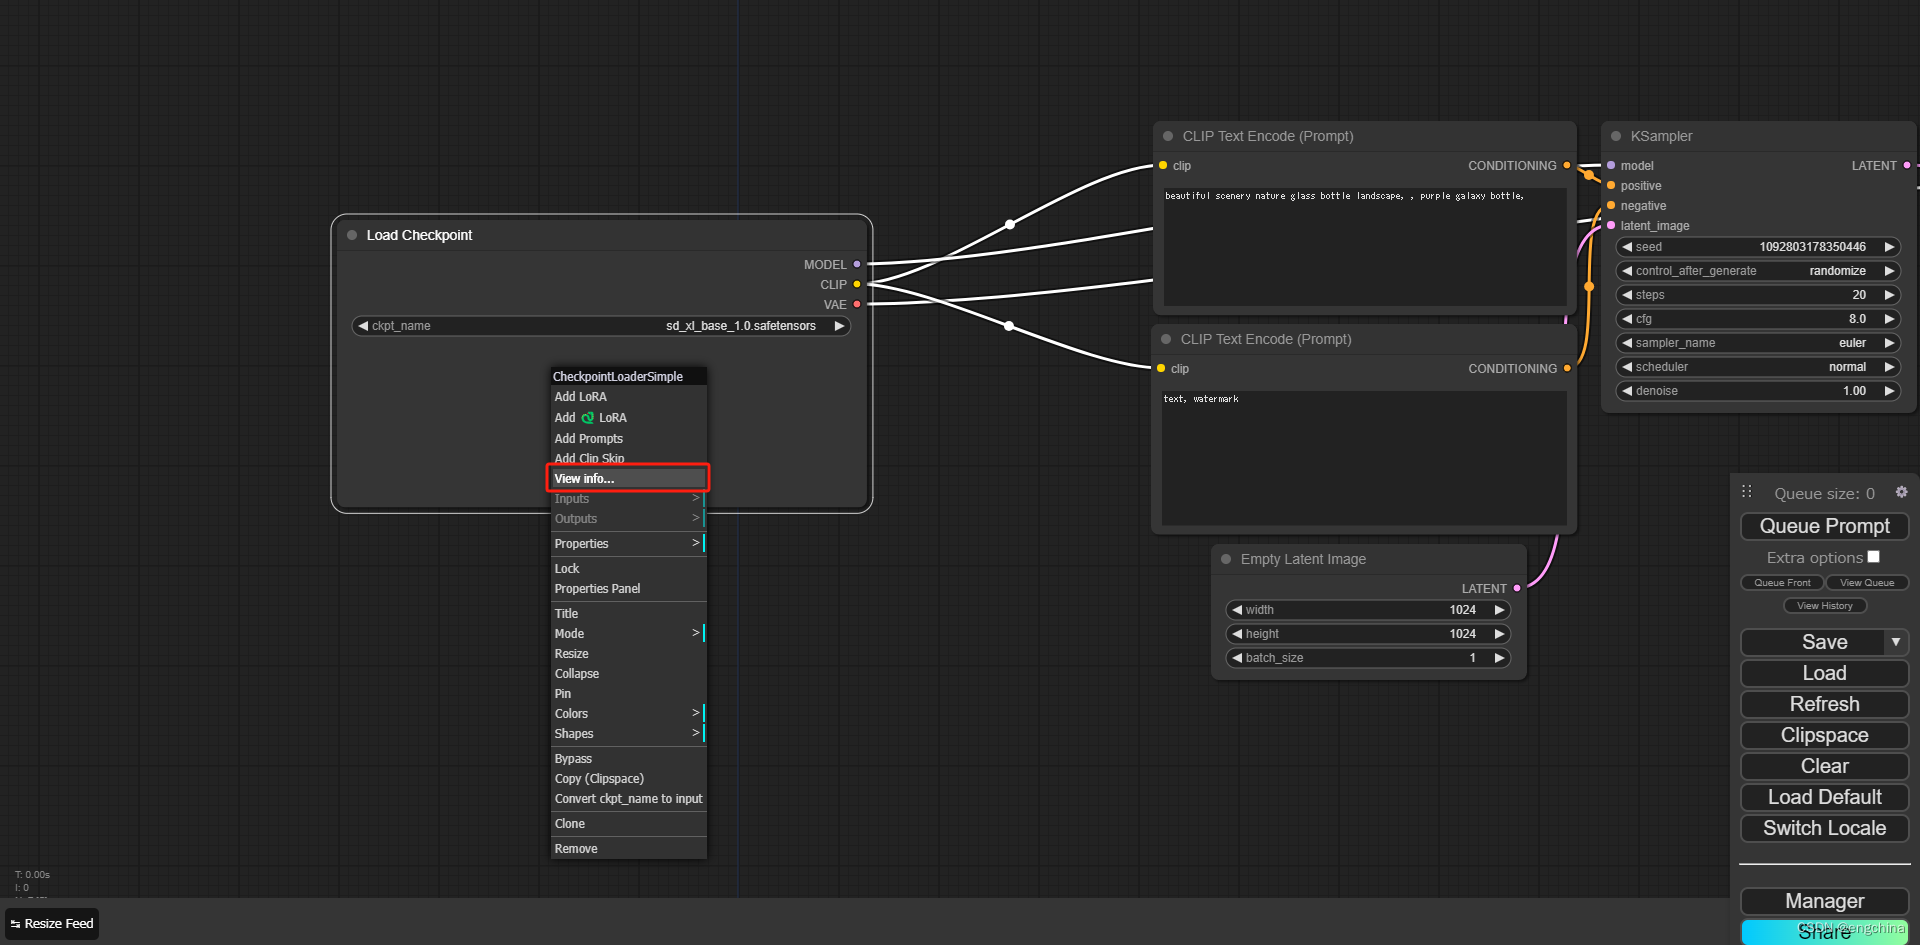Click the Resize Feed button
The height and width of the screenshot is (945, 1920).
pos(52,924)
